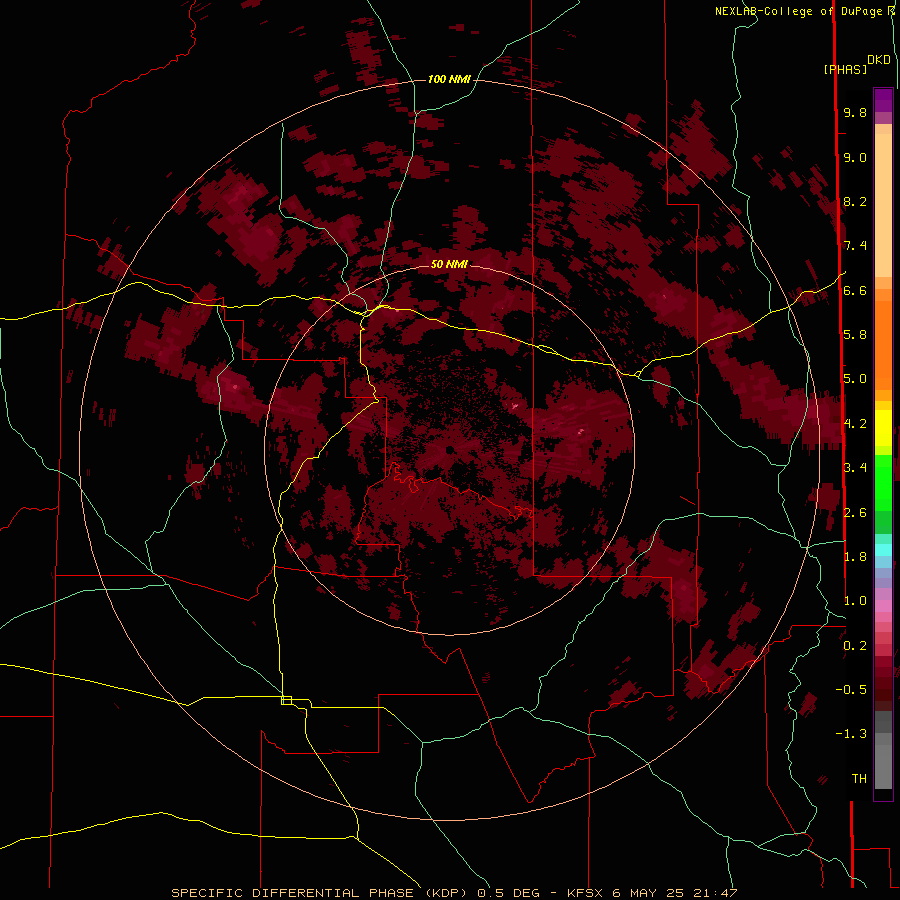Select the pink segment of the legend
The height and width of the screenshot is (900, 900).
tap(883, 606)
